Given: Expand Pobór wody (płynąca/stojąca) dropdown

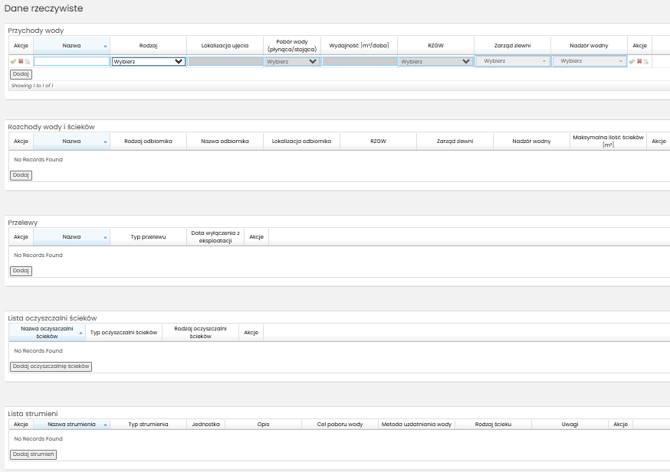Looking at the screenshot, I should click(292, 61).
